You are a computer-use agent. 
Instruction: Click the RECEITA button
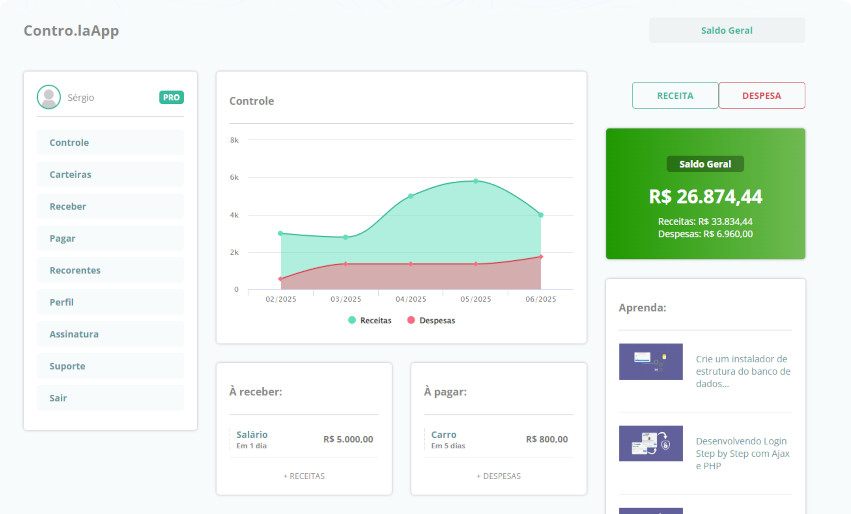tap(675, 96)
